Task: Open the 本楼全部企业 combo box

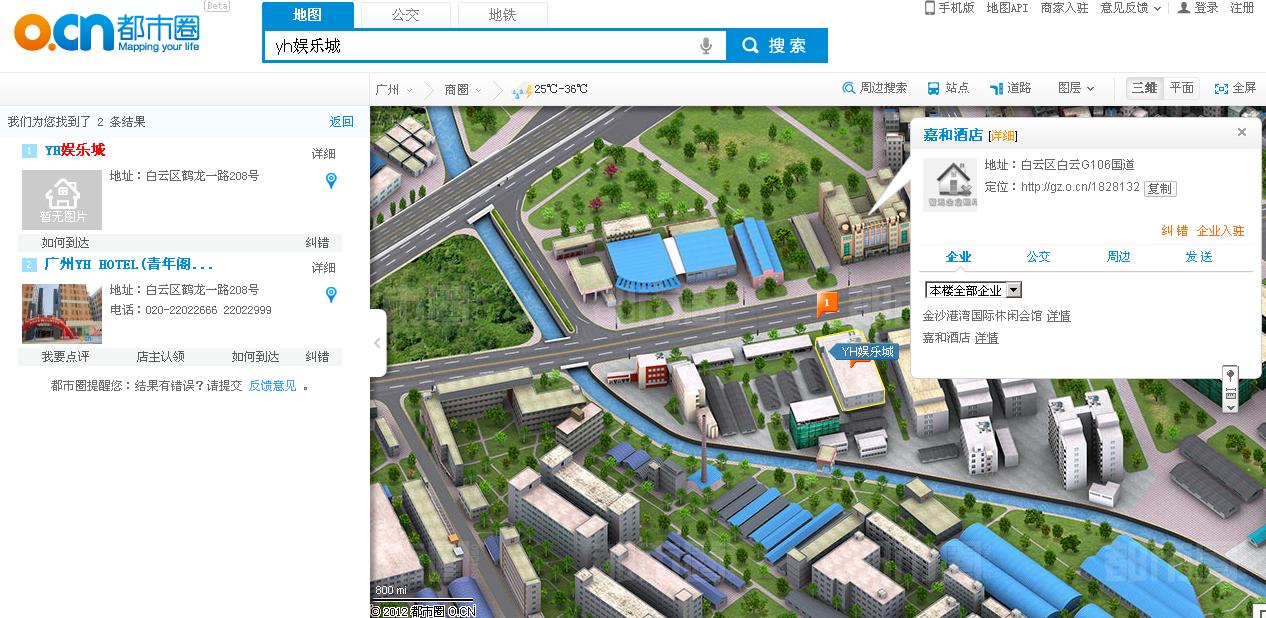Action: (974, 290)
